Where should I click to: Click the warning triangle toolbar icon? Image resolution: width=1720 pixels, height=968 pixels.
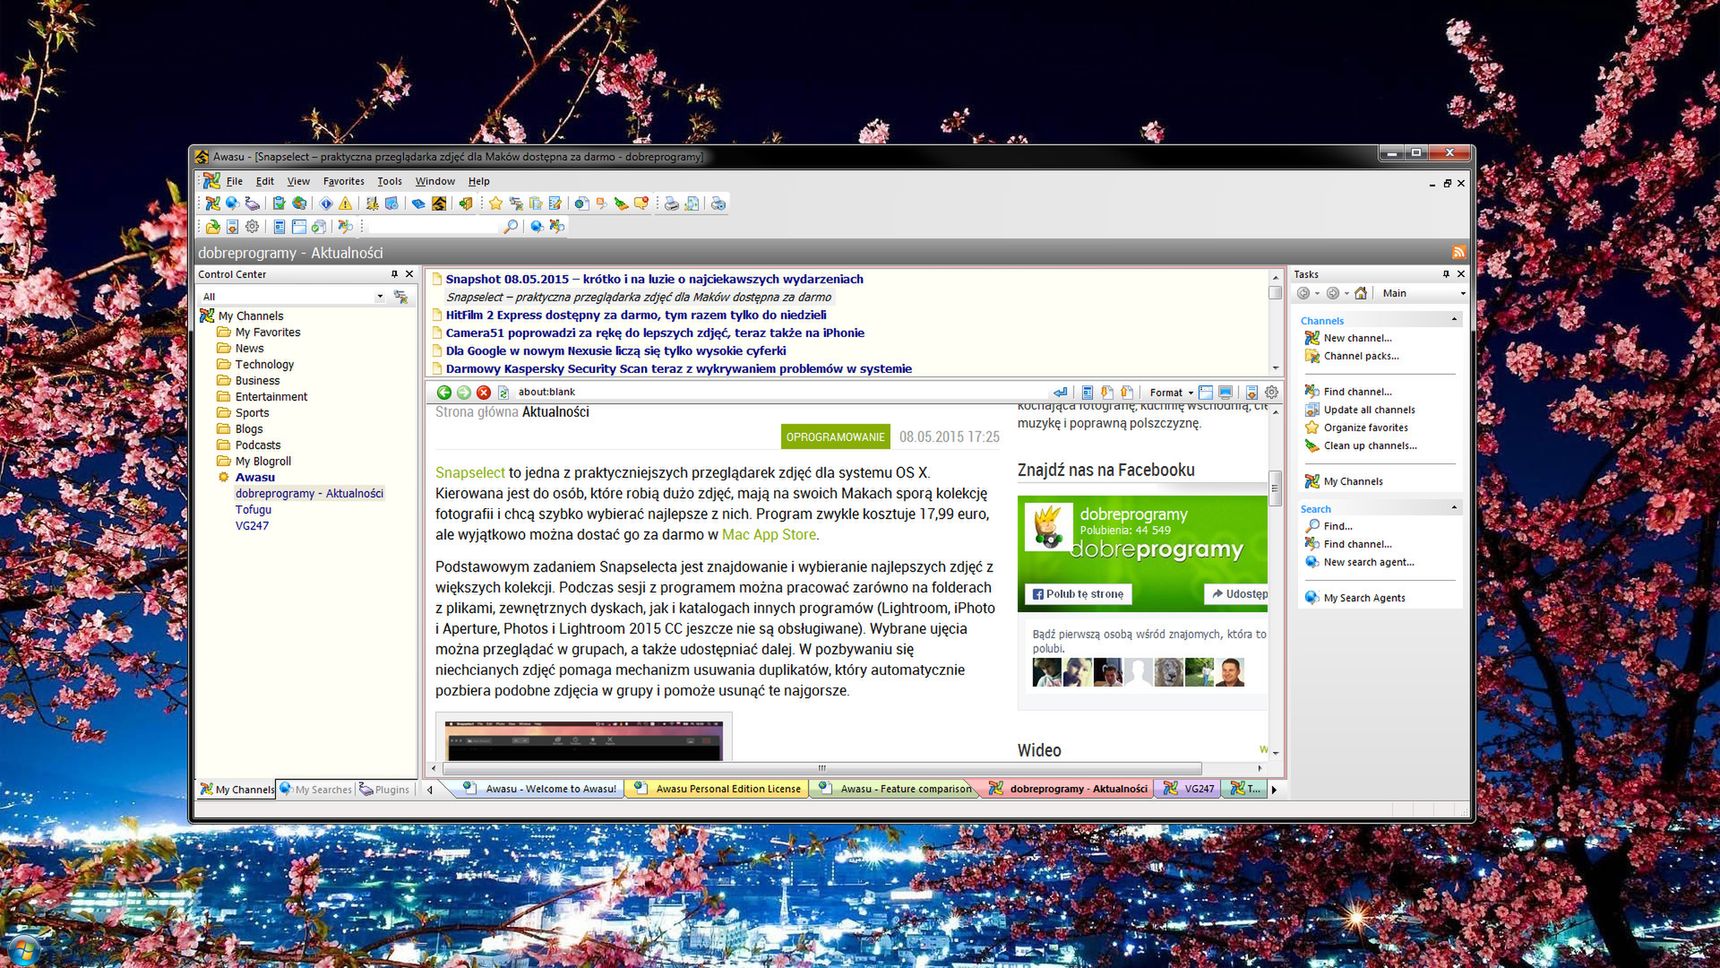tap(345, 203)
